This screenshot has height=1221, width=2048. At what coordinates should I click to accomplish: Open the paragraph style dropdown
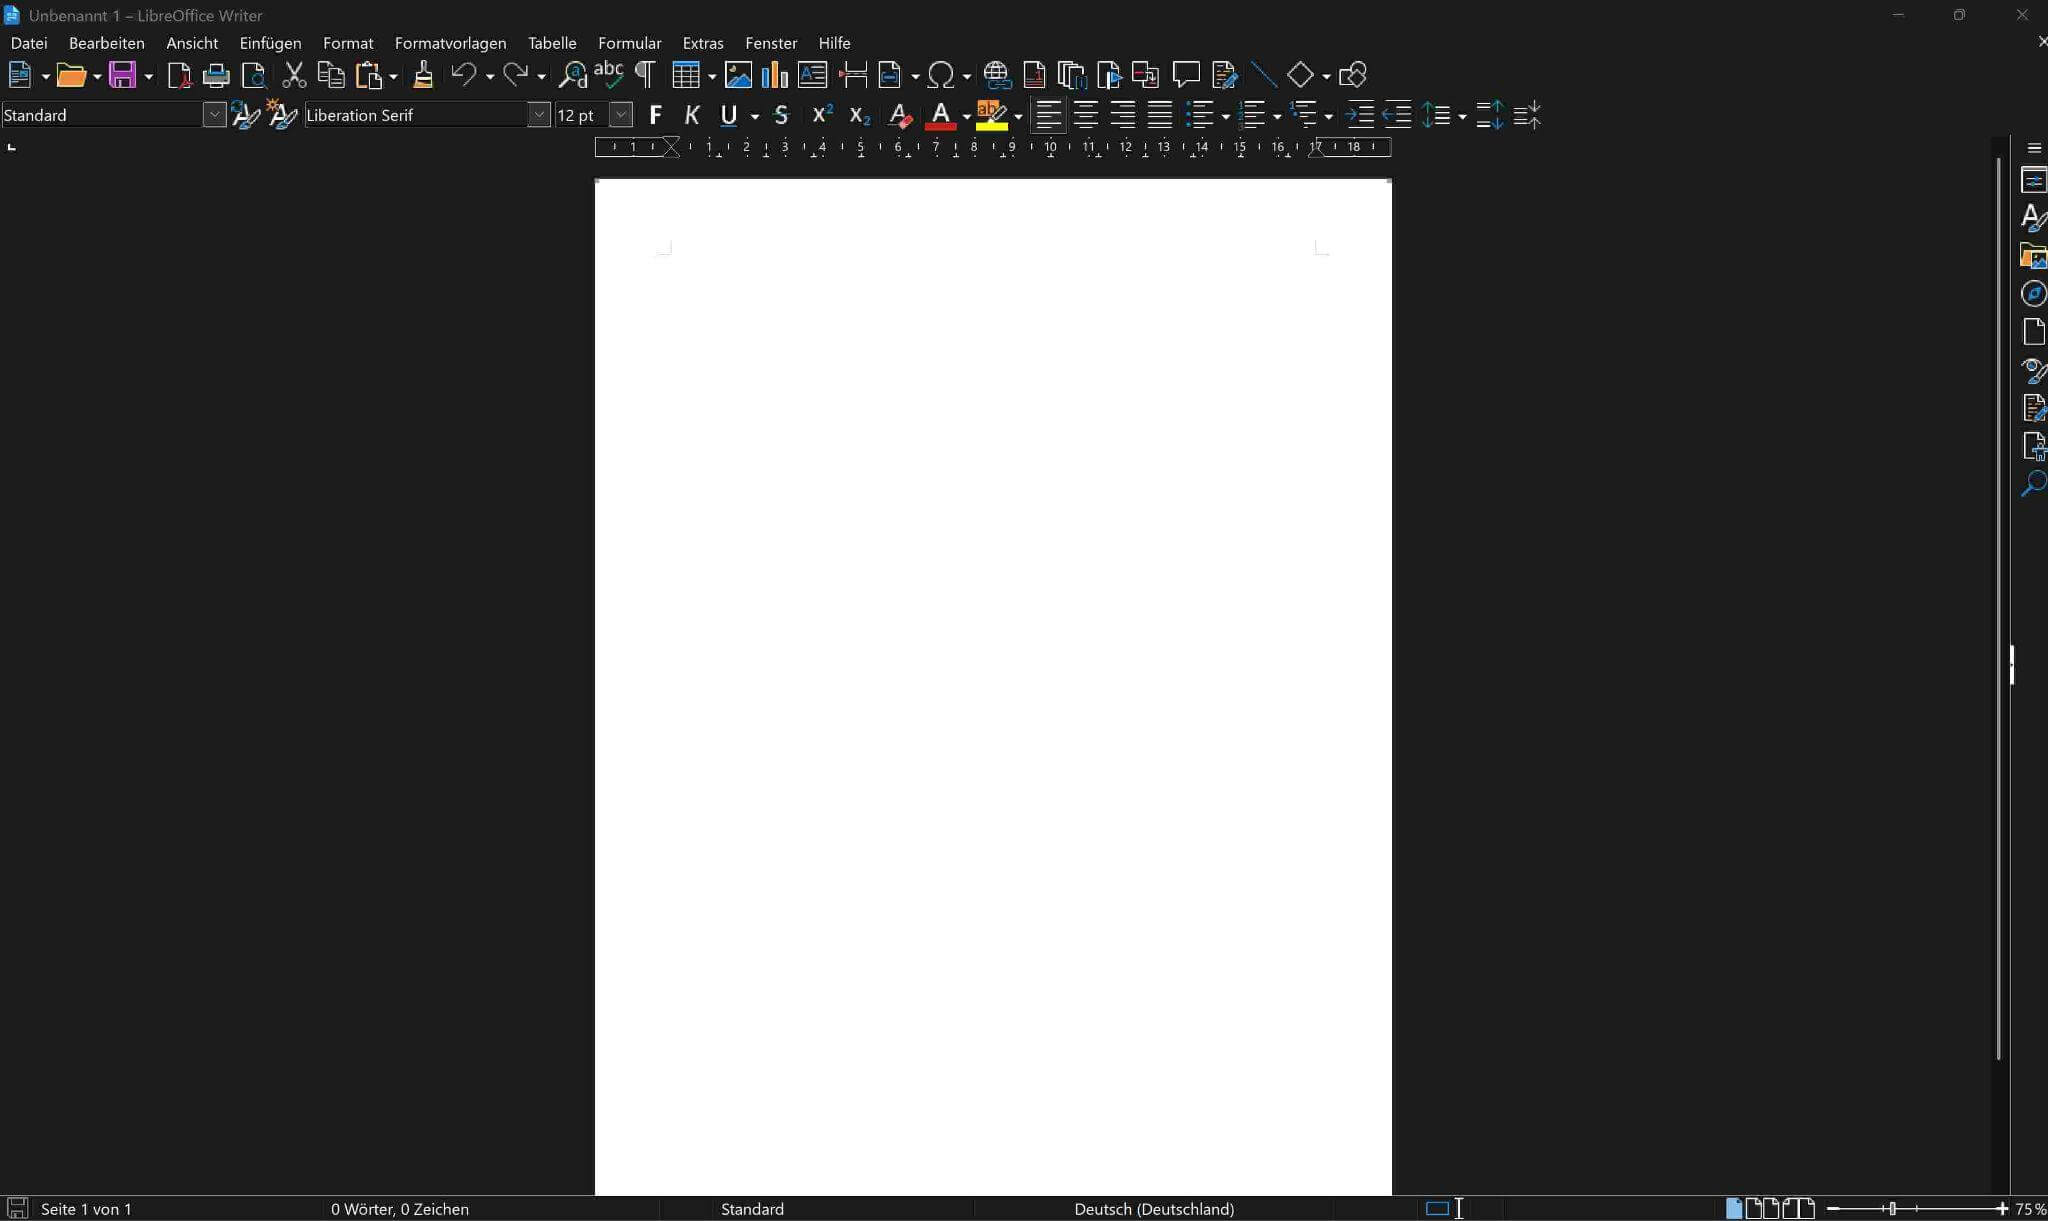215,114
